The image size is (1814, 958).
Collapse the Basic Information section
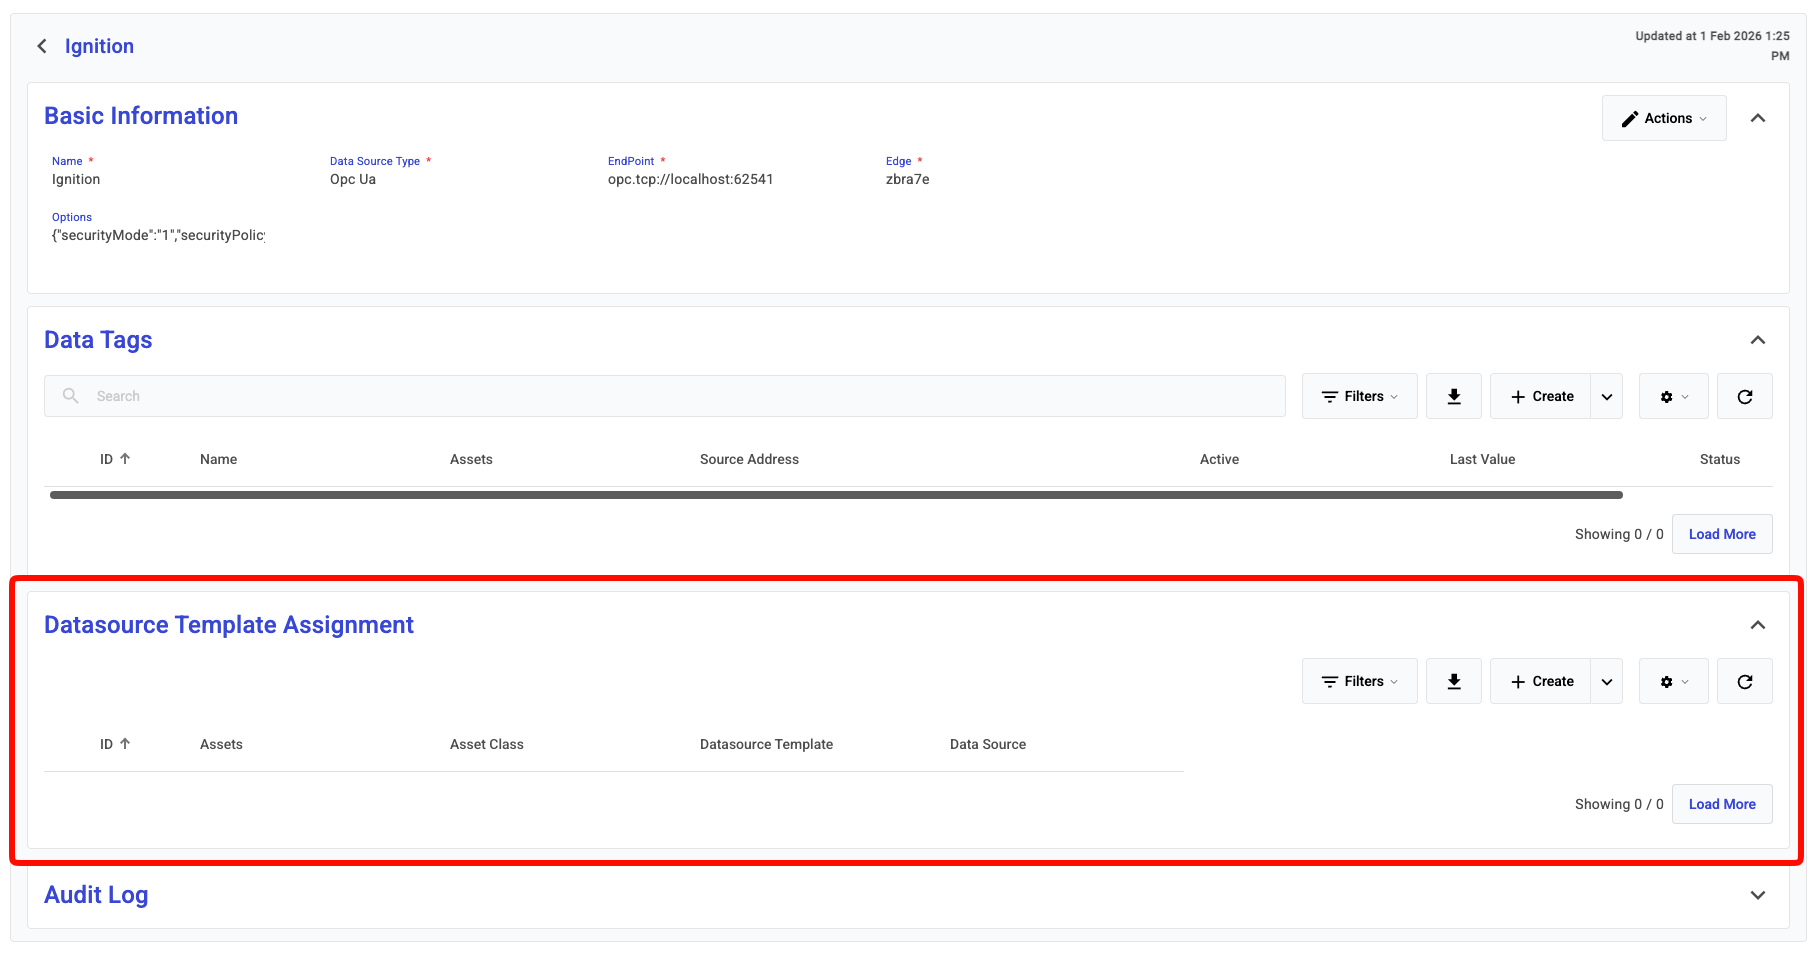coord(1757,118)
